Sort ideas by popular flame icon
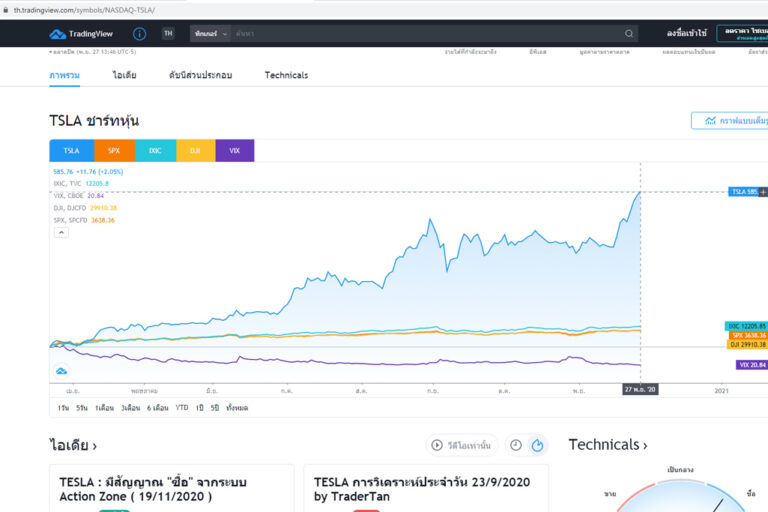Image resolution: width=768 pixels, height=512 pixels. tap(537, 445)
